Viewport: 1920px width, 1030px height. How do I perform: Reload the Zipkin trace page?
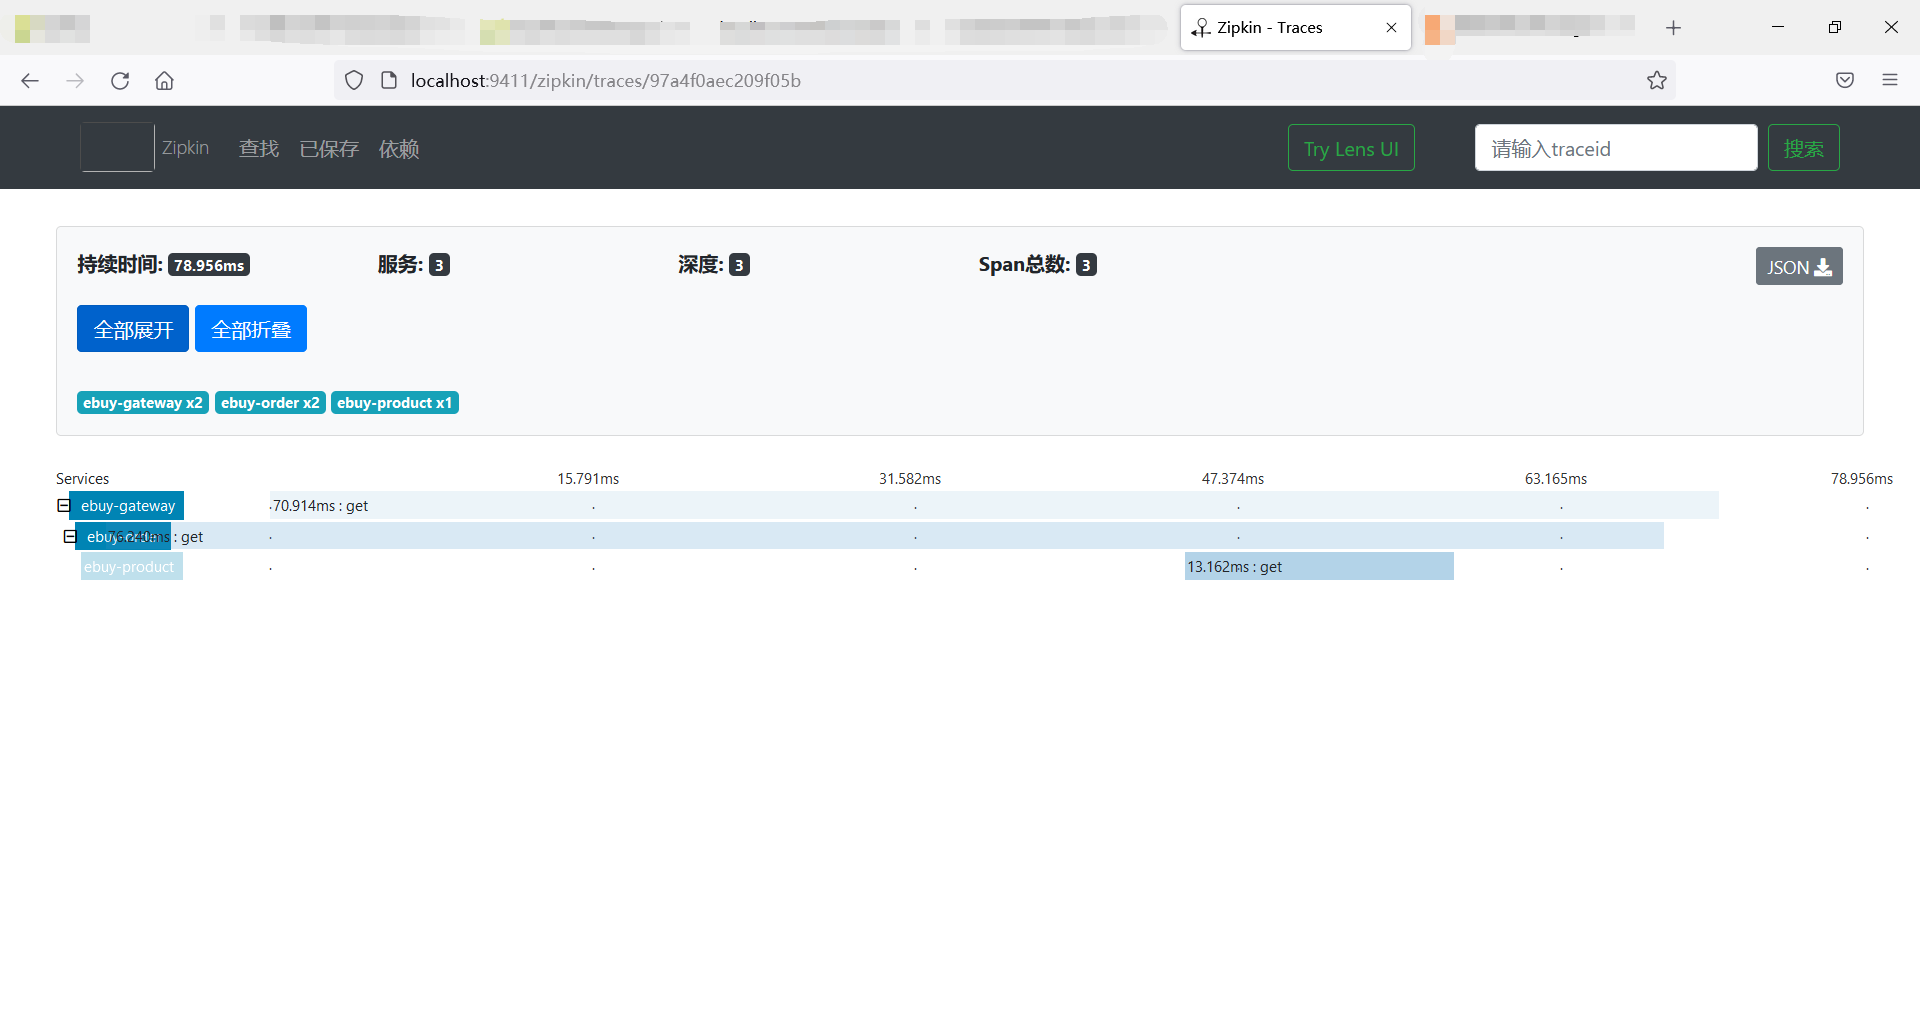pyautogui.click(x=120, y=81)
